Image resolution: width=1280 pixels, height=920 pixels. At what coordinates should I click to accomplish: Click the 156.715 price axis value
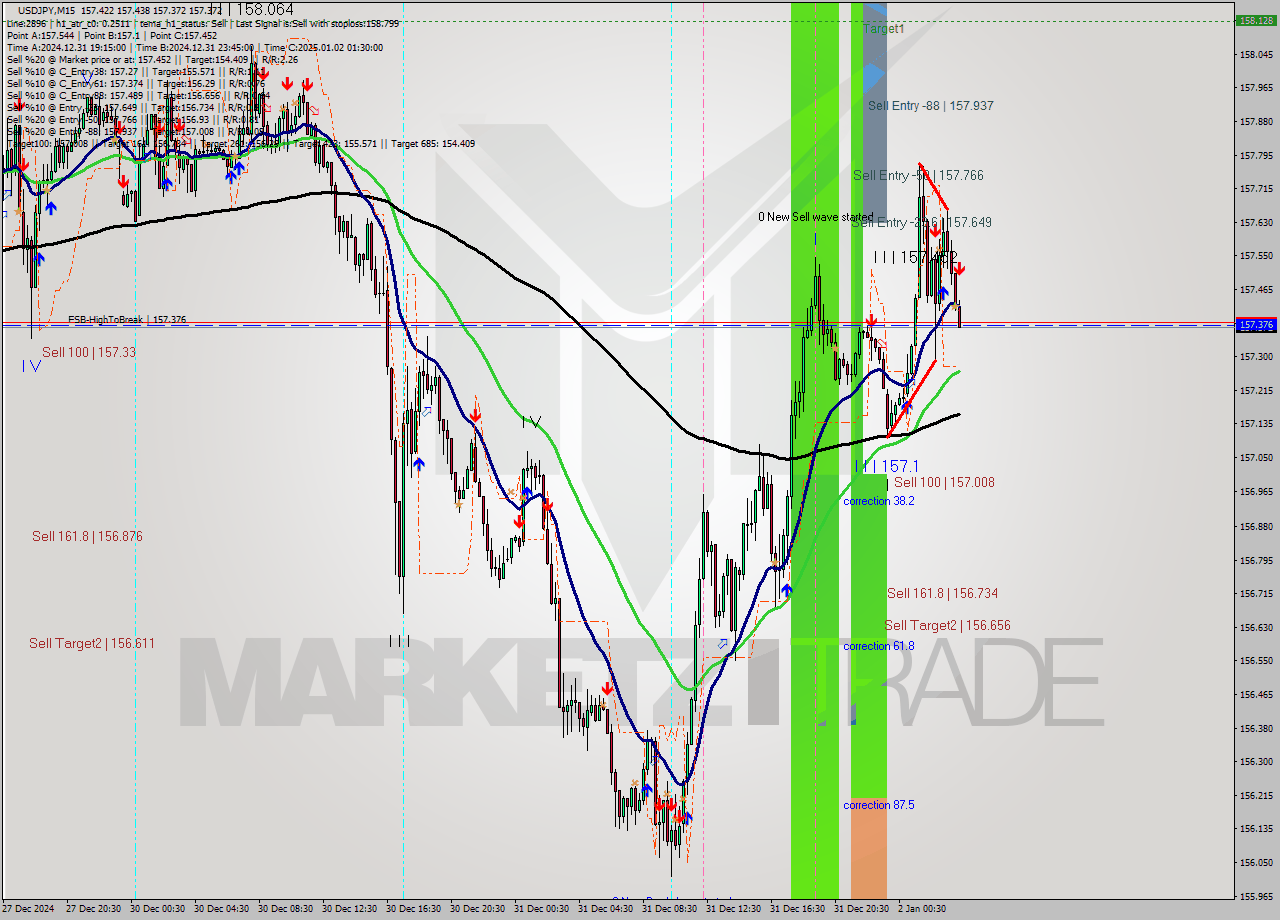pyautogui.click(x=1255, y=594)
